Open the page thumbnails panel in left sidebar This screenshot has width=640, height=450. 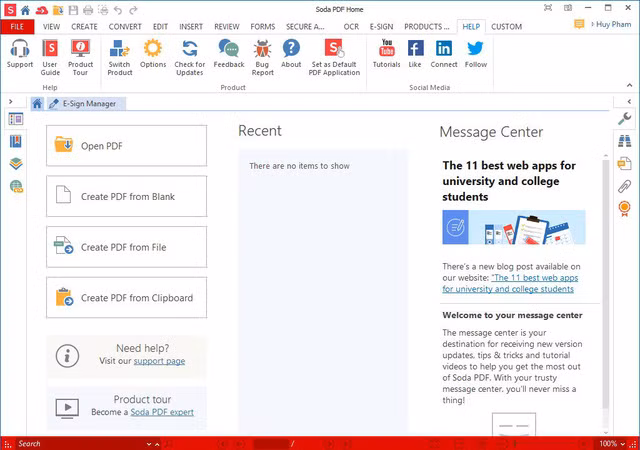point(16,119)
